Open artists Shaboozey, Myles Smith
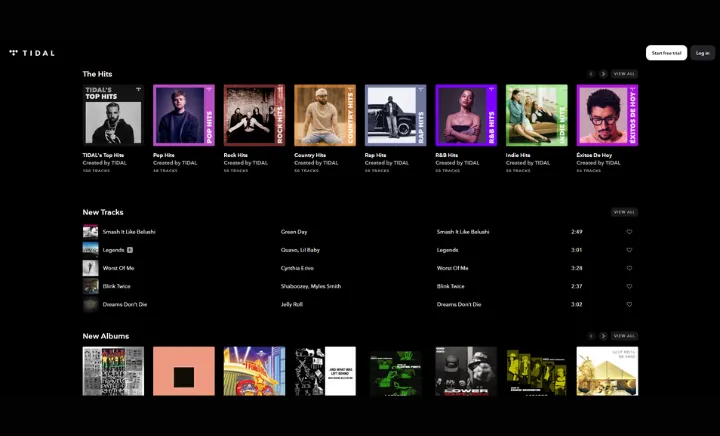This screenshot has width=720, height=436. point(311,286)
